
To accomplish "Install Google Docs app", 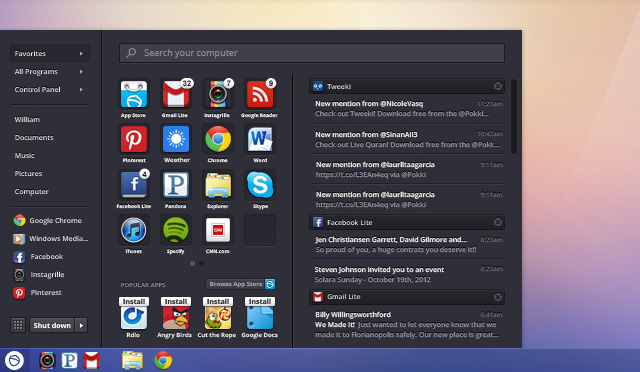I will tap(260, 301).
